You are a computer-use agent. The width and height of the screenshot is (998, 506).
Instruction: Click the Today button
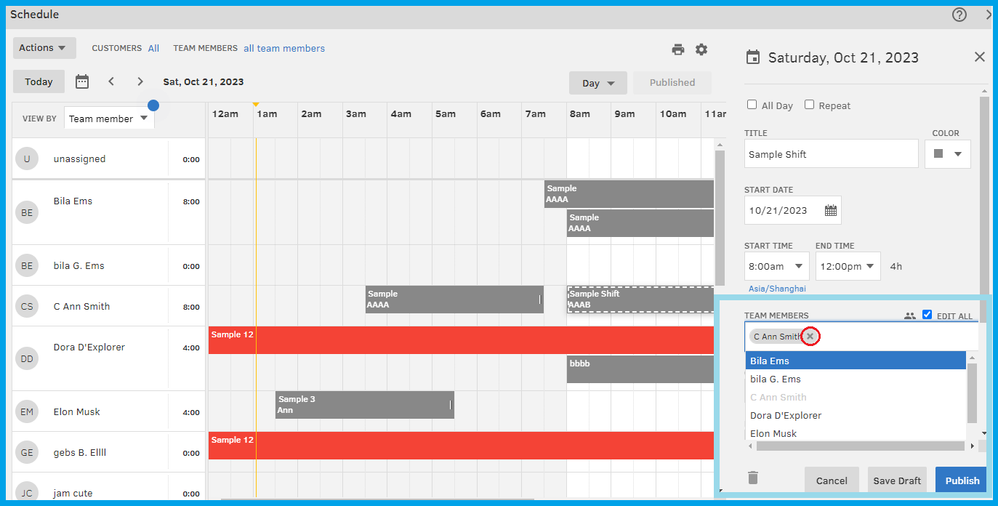click(39, 81)
